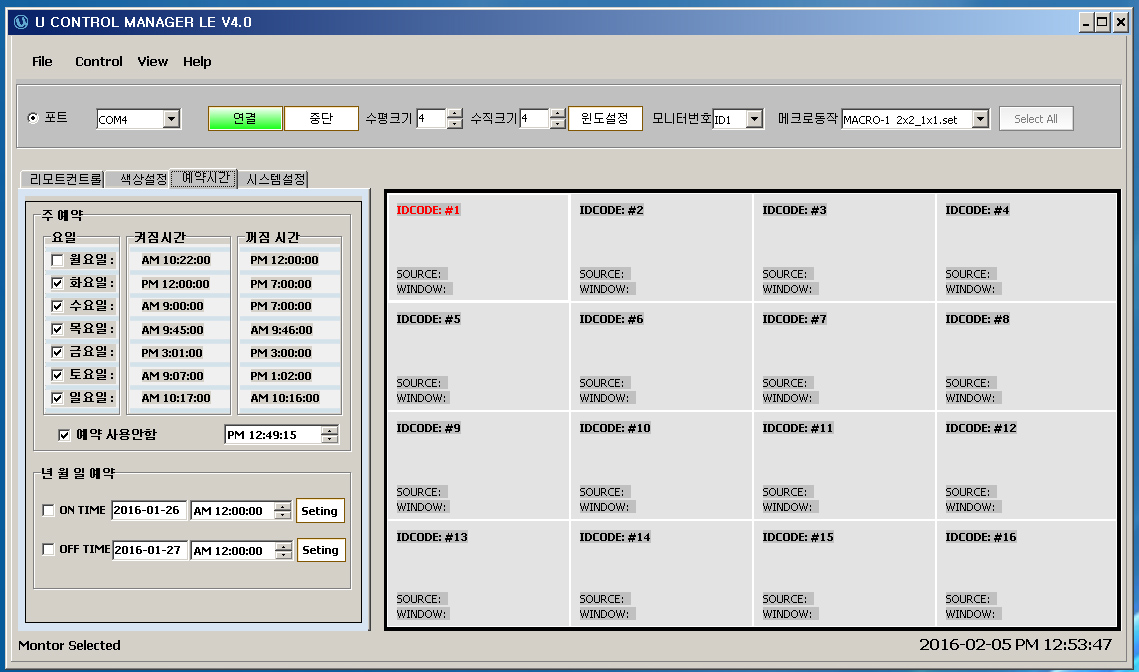The height and width of the screenshot is (672, 1139).
Task: Click Saturday off-time PM 1:02:00
Action: [281, 376]
